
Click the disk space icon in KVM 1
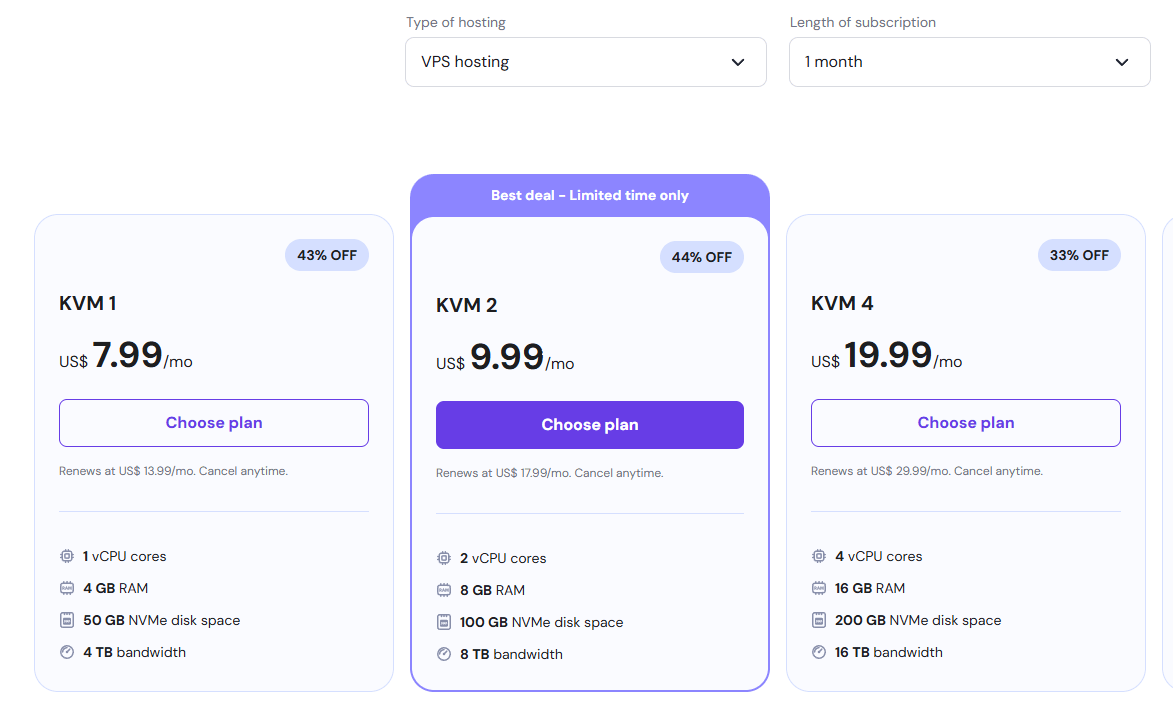(x=67, y=620)
